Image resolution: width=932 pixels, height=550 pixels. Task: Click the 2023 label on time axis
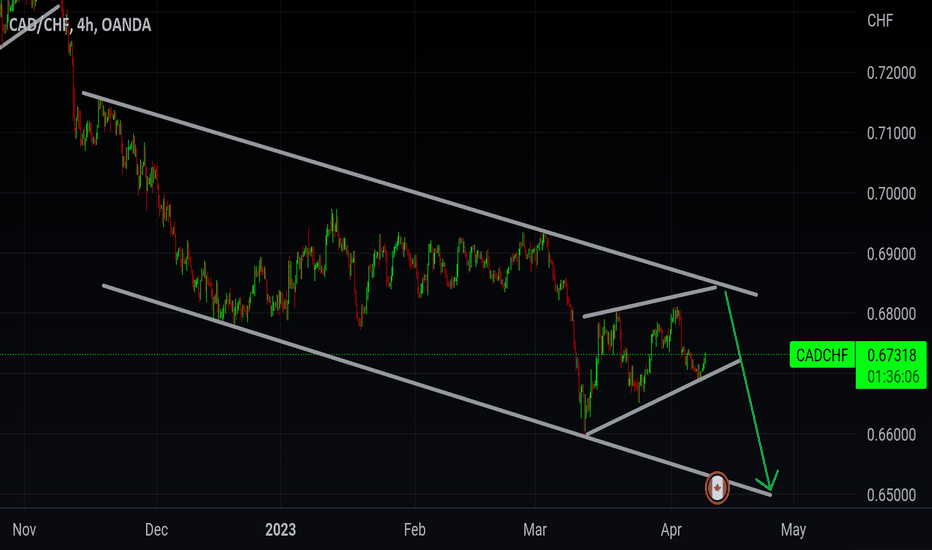(281, 529)
